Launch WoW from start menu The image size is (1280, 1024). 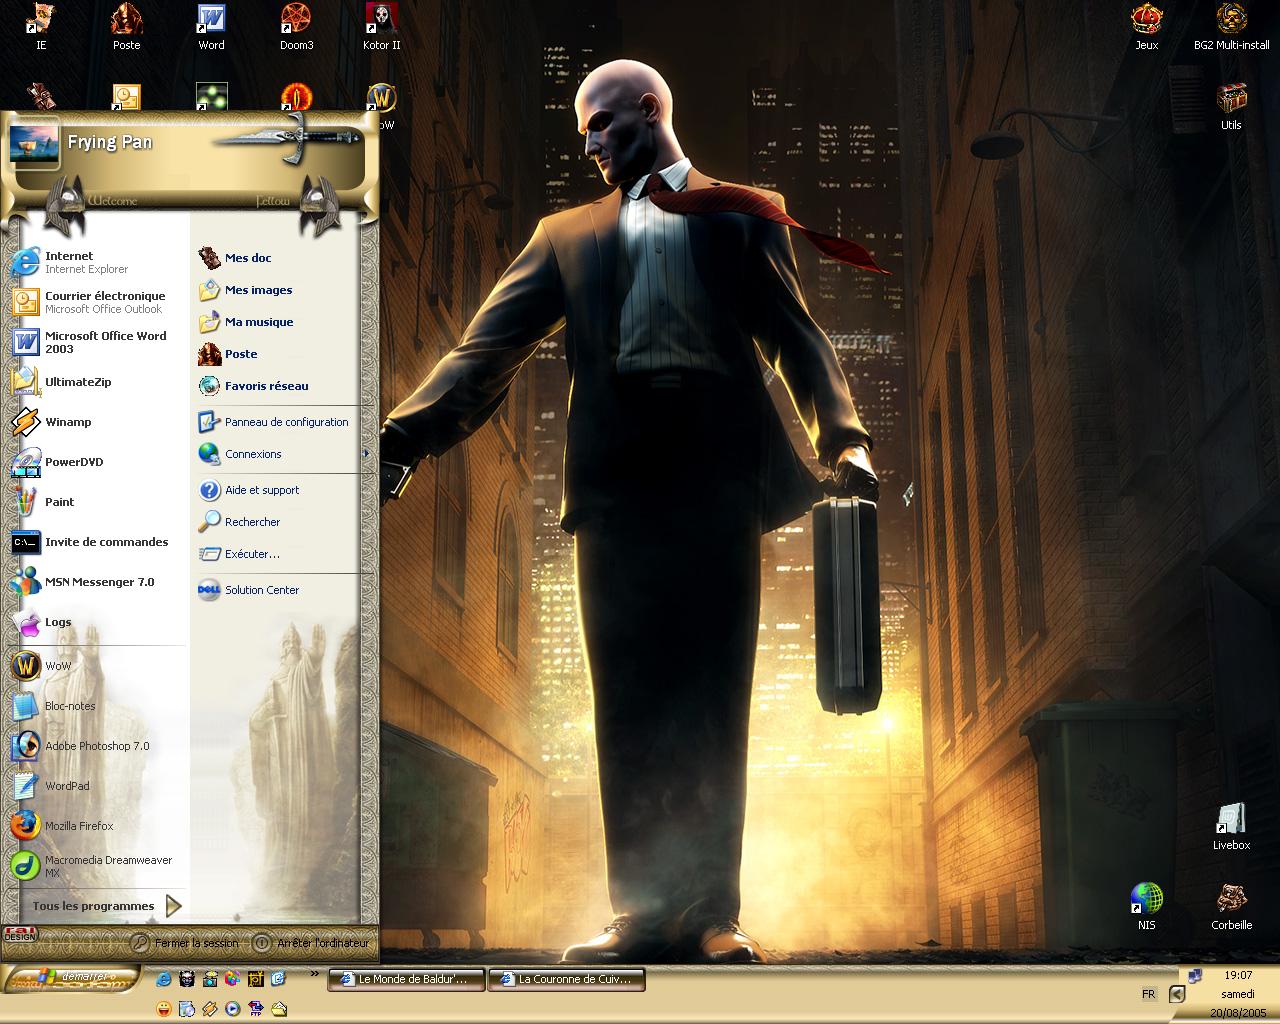pyautogui.click(x=96, y=666)
